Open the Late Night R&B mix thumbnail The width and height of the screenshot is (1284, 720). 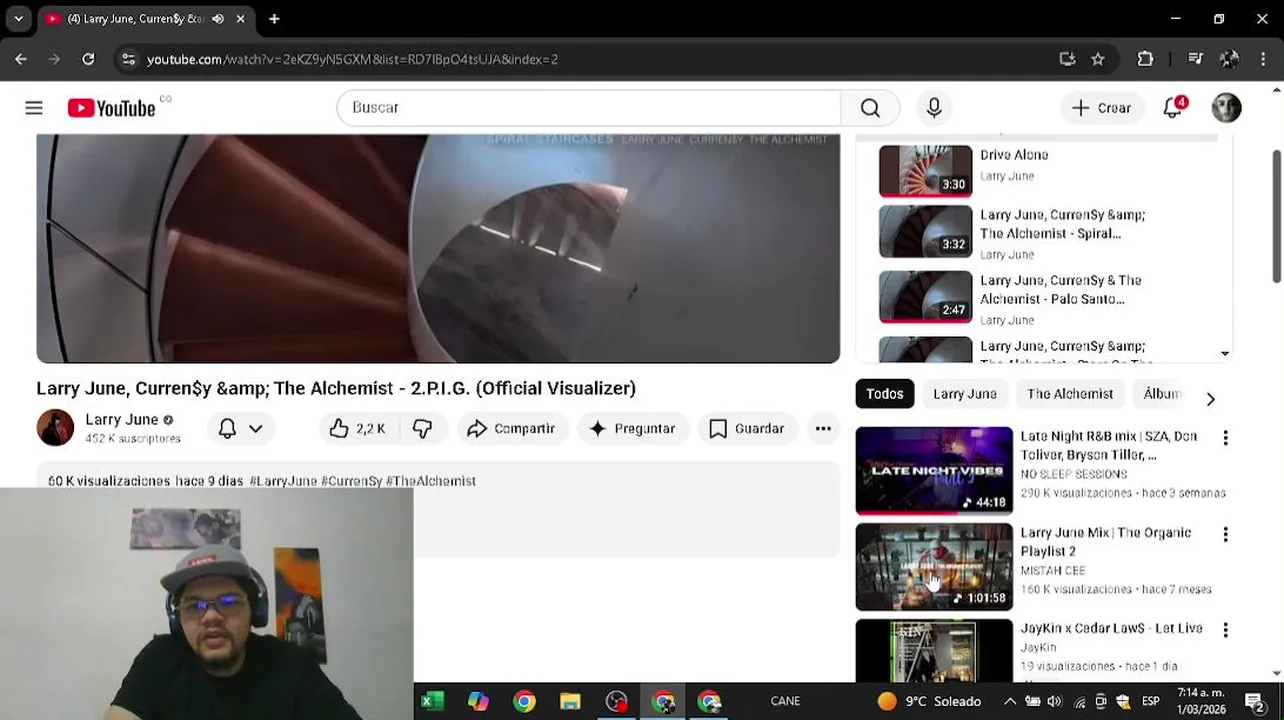(x=934, y=470)
